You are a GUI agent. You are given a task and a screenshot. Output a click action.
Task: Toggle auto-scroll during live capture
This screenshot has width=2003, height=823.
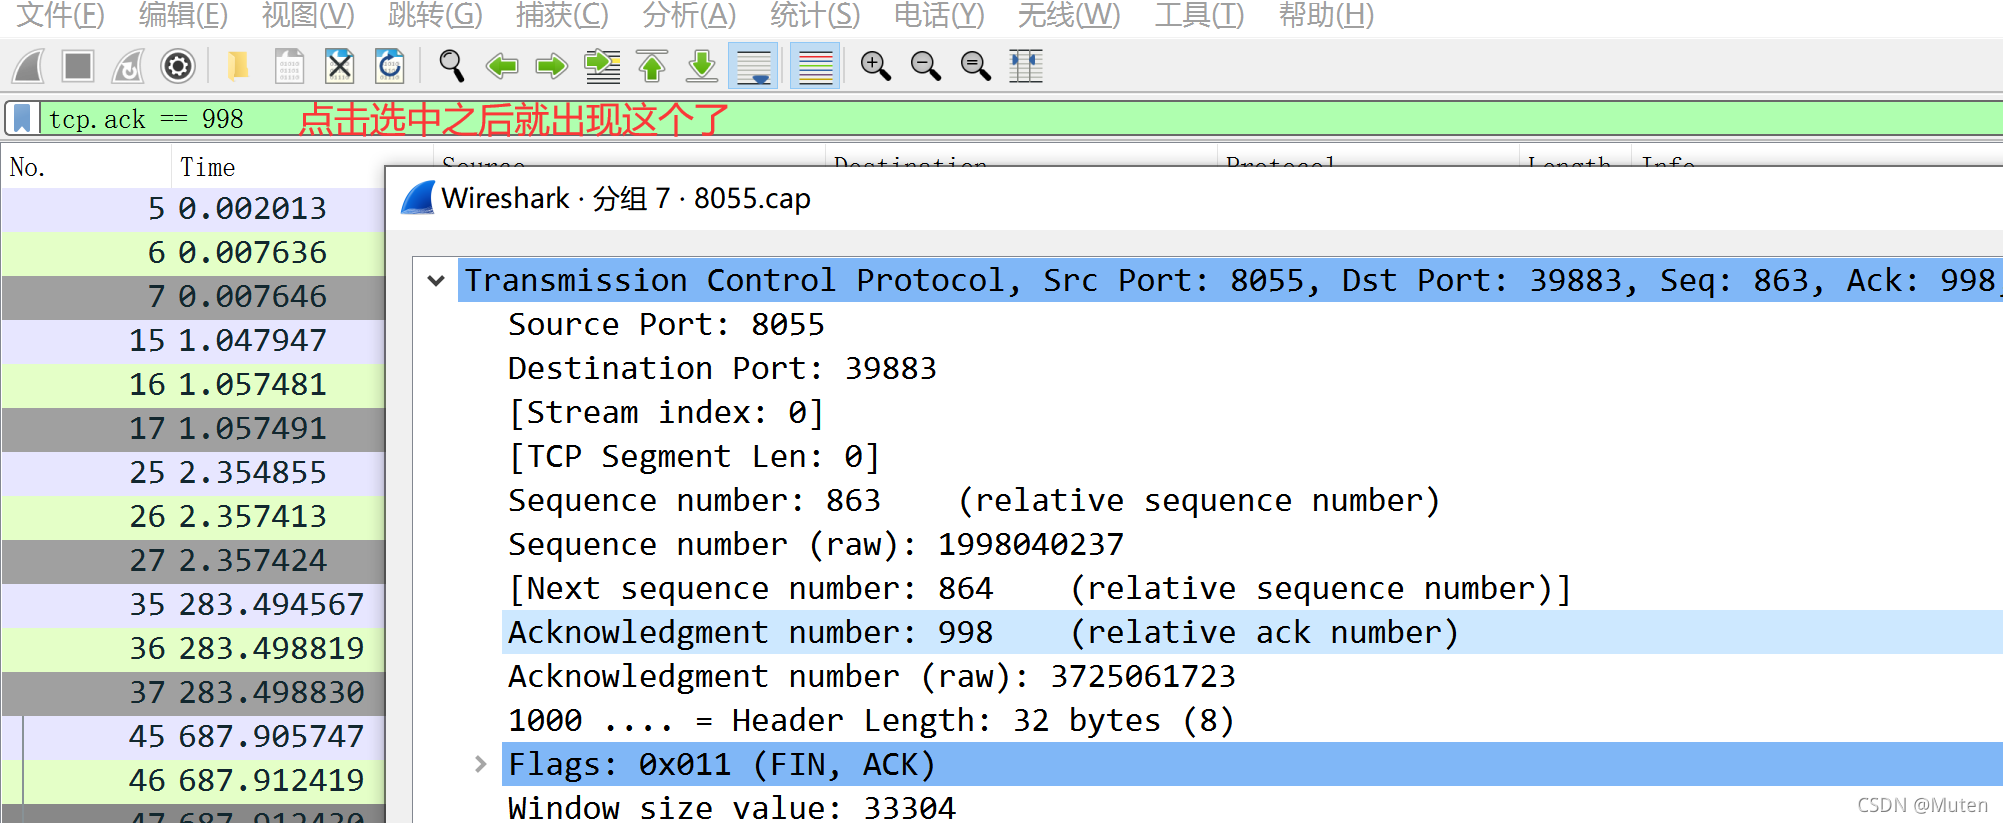[754, 67]
